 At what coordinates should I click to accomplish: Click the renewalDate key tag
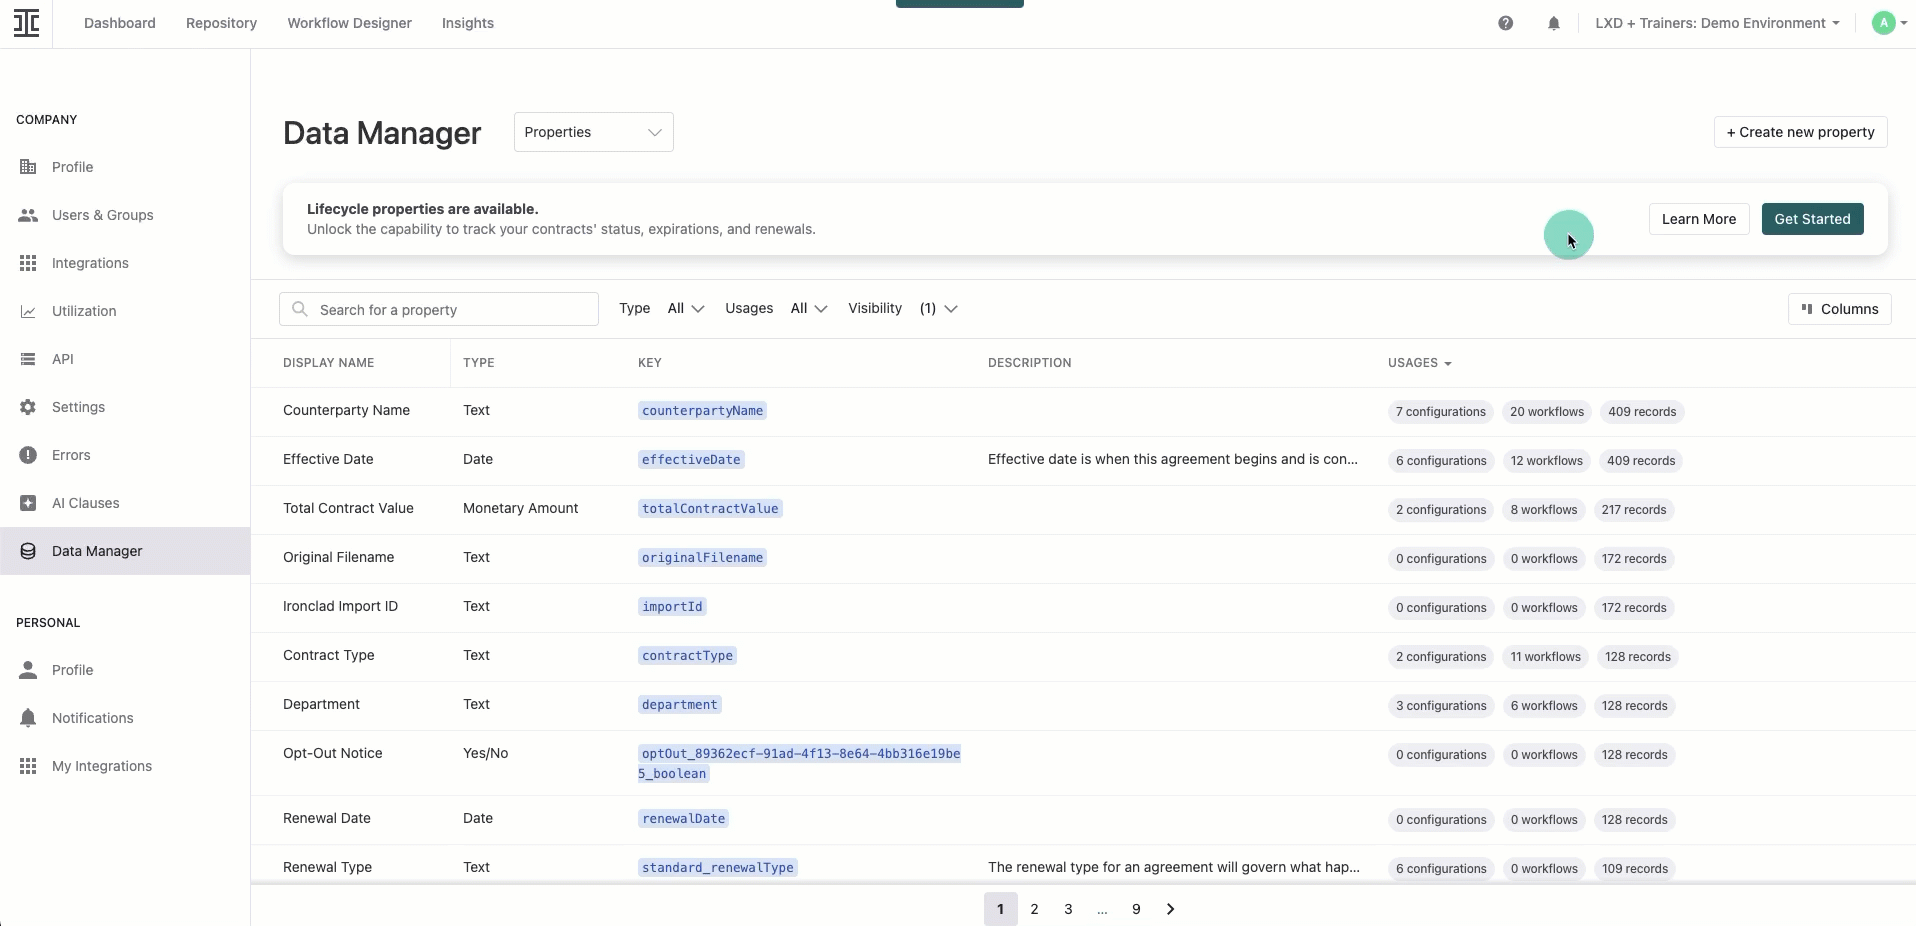(x=683, y=819)
